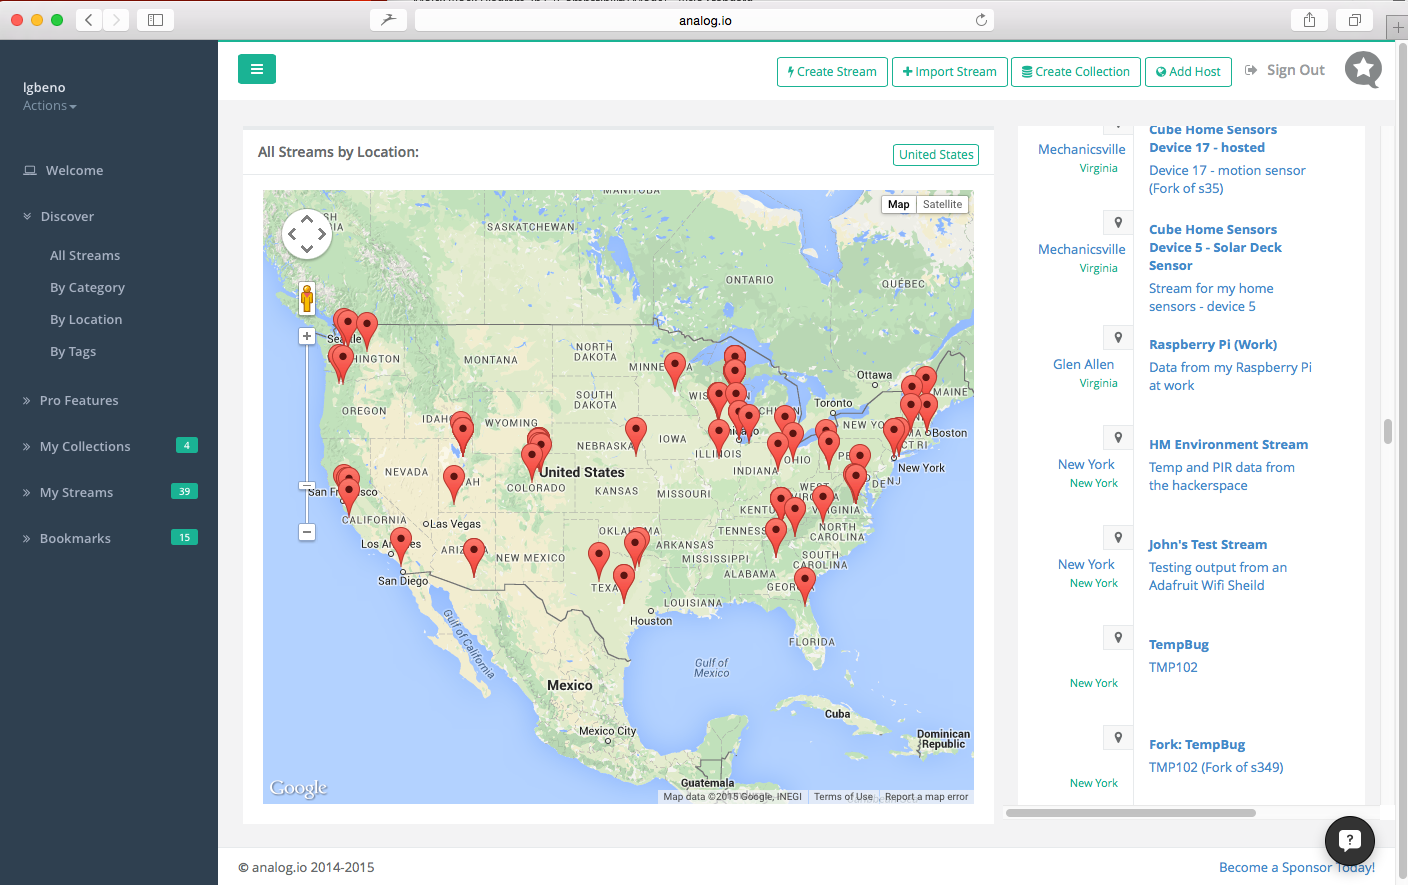Click the Bookmarks count badge 15
The width and height of the screenshot is (1408, 885).
coord(185,537)
